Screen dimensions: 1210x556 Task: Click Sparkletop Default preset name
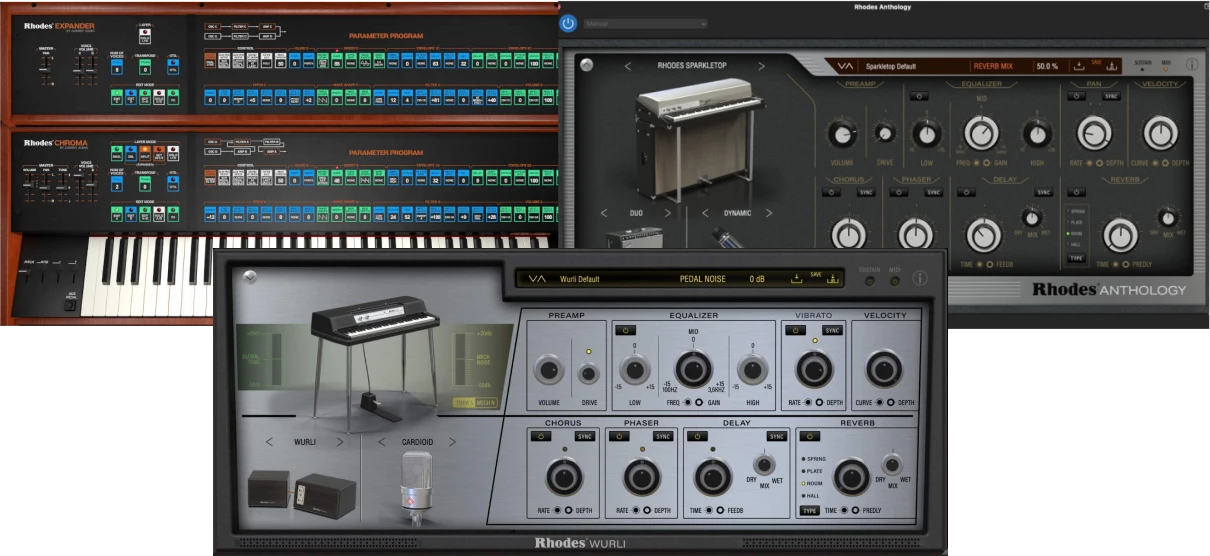coord(891,66)
